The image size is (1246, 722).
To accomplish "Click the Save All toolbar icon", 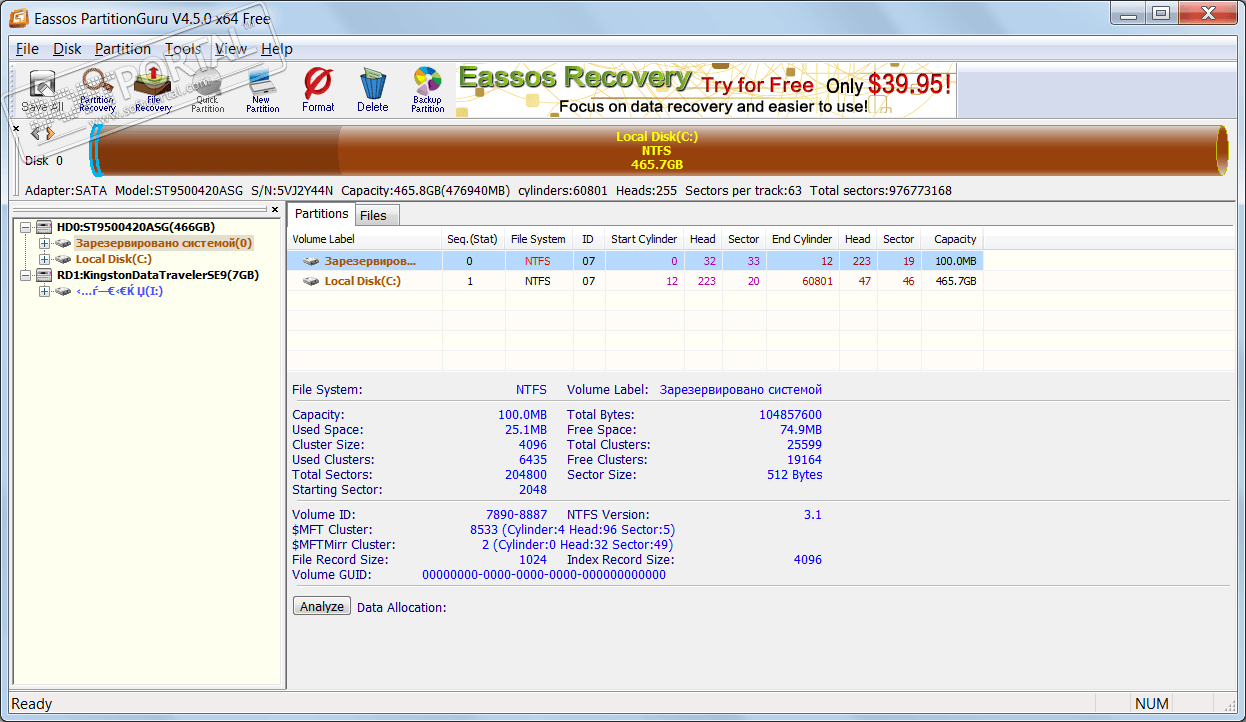I will tap(42, 90).
